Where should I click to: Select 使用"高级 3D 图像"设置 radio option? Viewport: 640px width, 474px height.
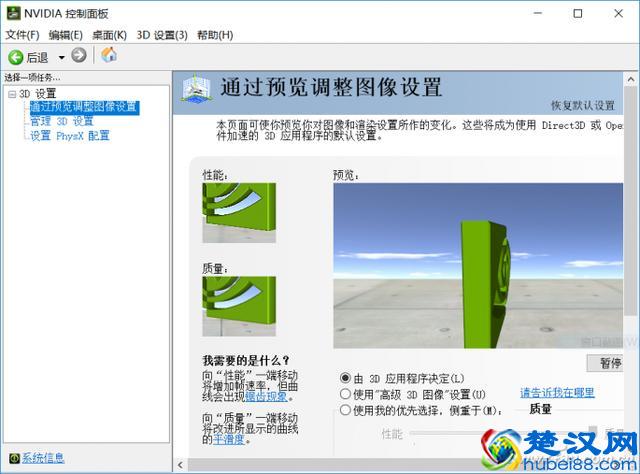click(x=346, y=394)
